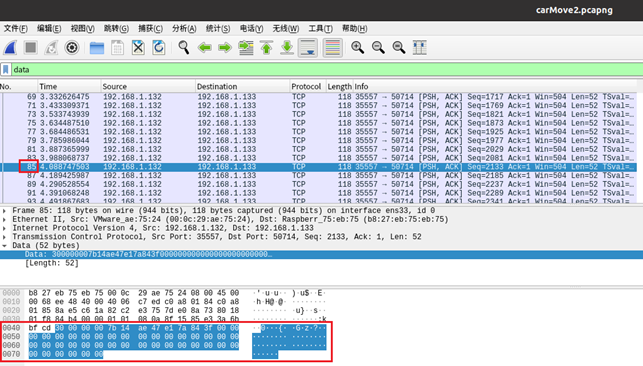Expand the Ethernet II section
Screen dimensions: 643x366
[5, 220]
